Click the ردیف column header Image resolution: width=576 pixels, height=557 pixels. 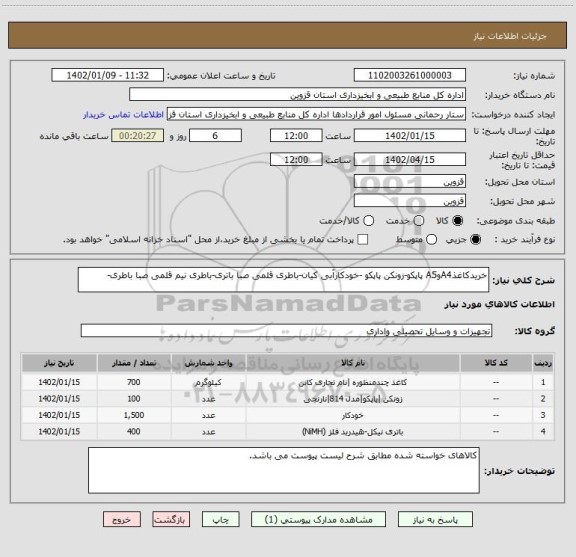pos(543,363)
